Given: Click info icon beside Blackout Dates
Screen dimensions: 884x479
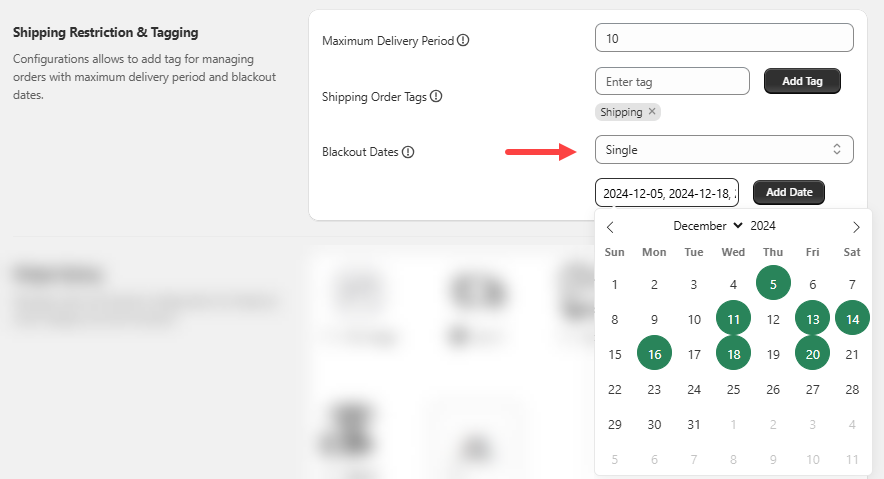Looking at the screenshot, I should click(x=408, y=152).
